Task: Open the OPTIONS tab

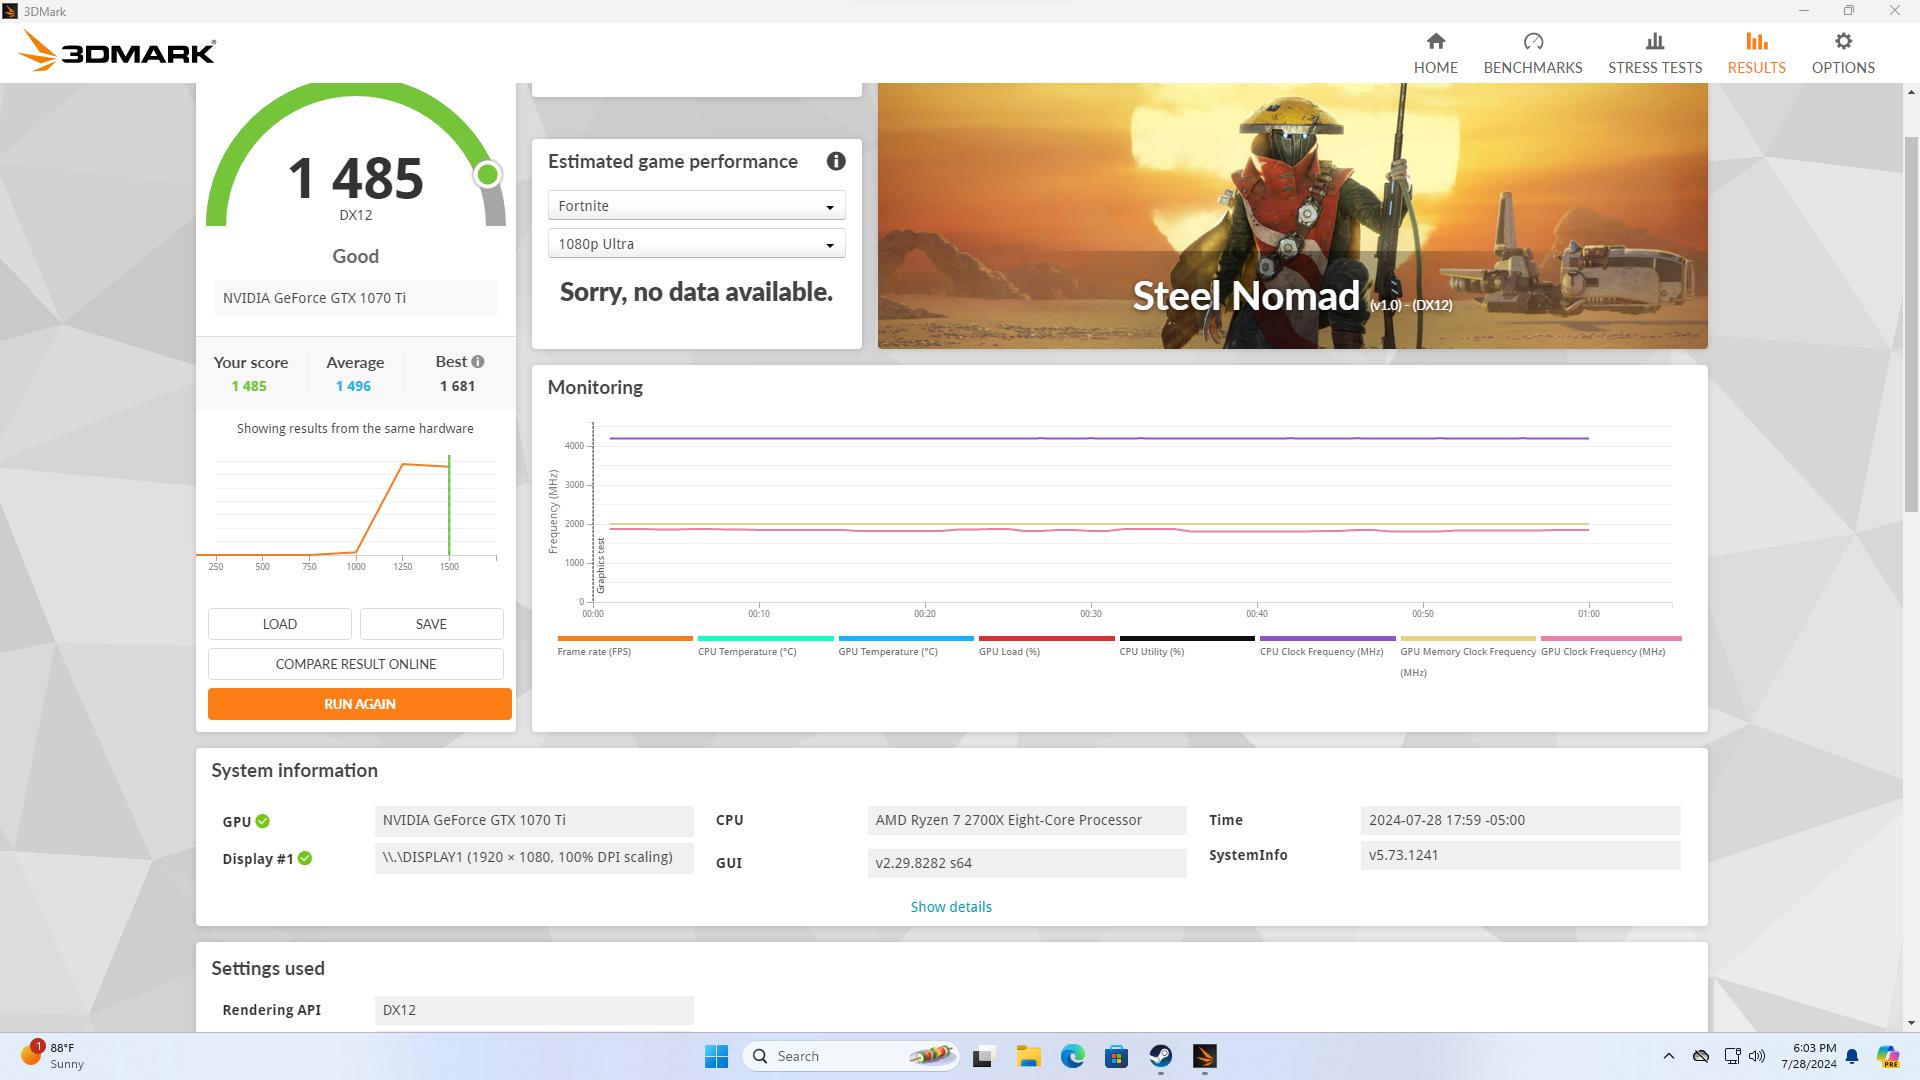Action: 1842,53
